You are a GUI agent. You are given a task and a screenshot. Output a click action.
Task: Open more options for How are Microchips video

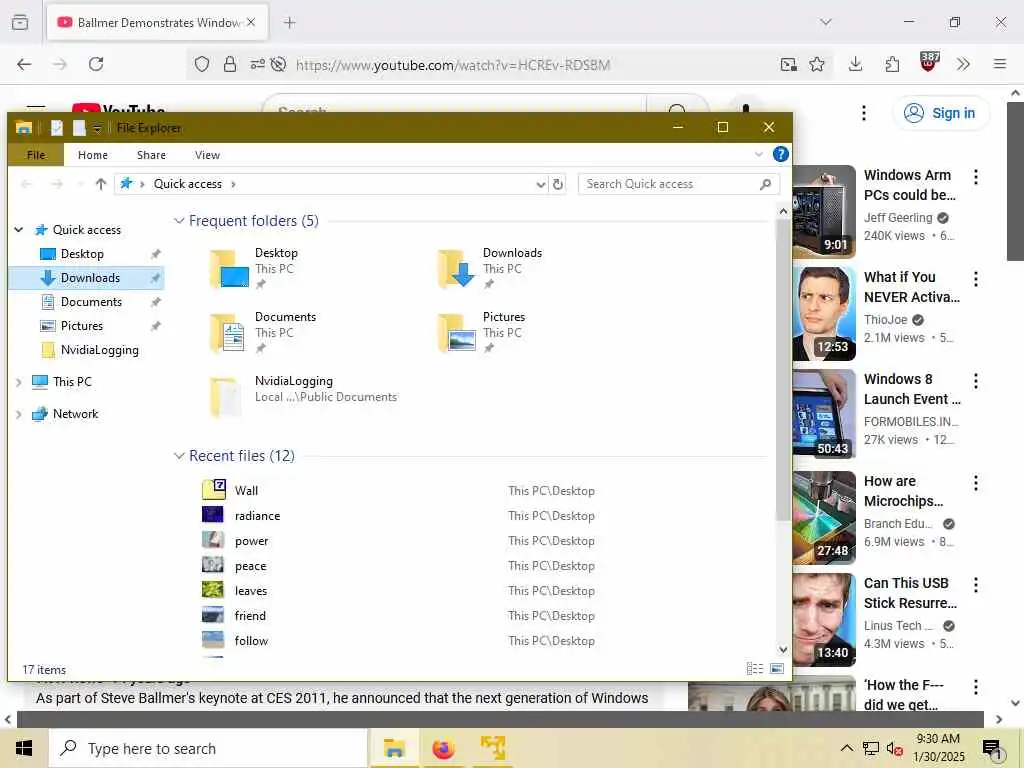976,483
